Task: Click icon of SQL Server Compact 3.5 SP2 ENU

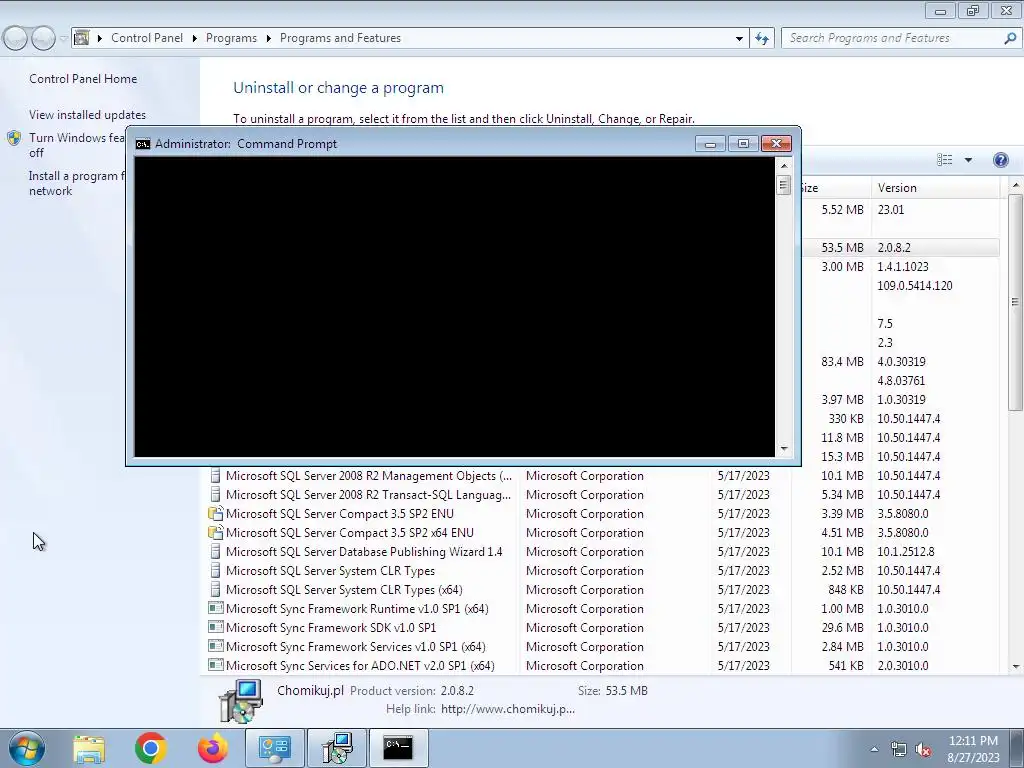Action: pos(216,513)
